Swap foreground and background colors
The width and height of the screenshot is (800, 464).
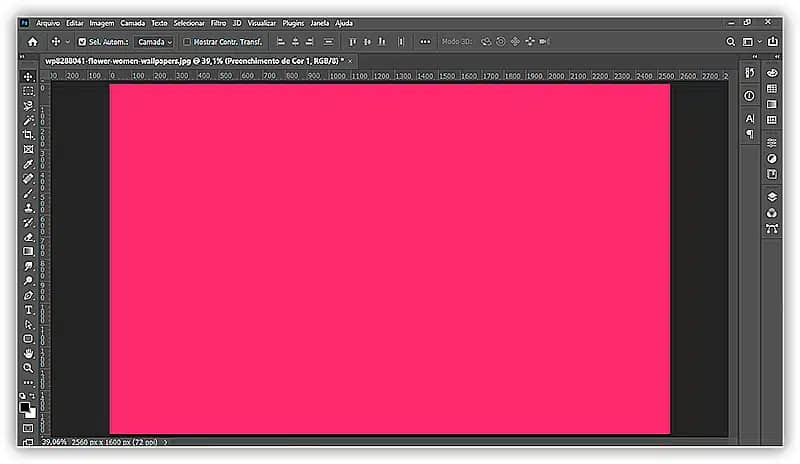click(x=32, y=396)
